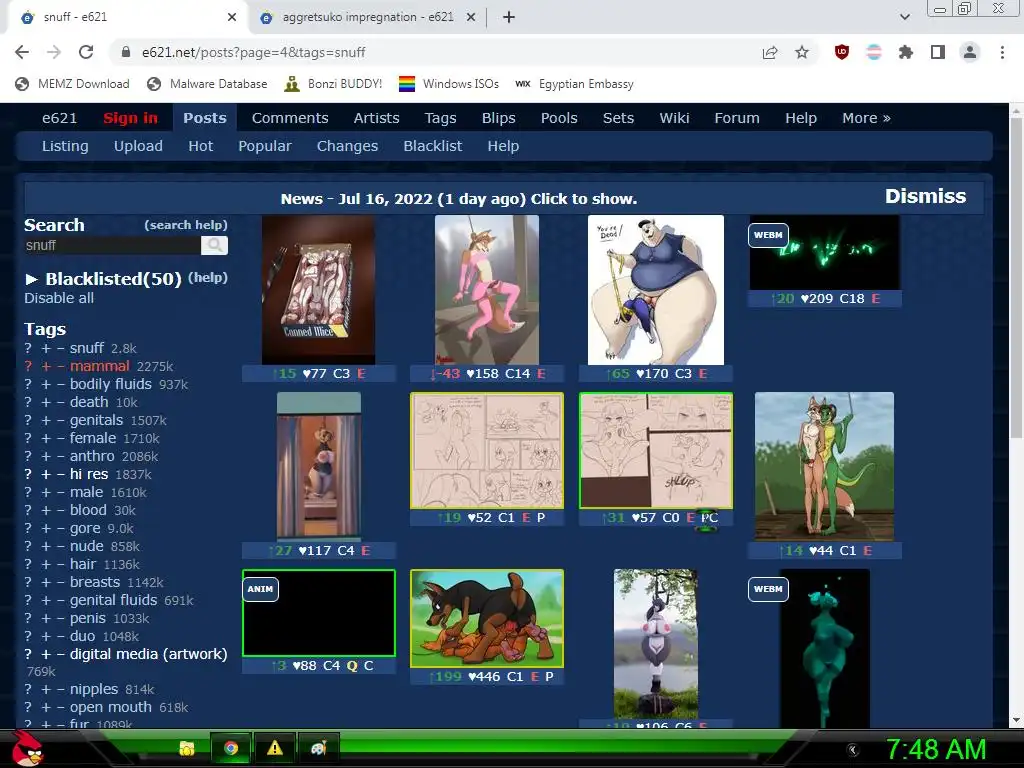Open the Egyptian Embassy bookmark
This screenshot has width=1024, height=768.
tap(574, 84)
